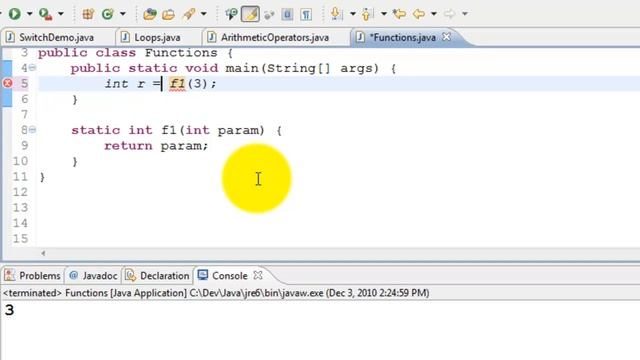Open the Search icon's dropdown arrow
Image resolution: width=640 pixels, height=360 pixels.
(x=204, y=14)
